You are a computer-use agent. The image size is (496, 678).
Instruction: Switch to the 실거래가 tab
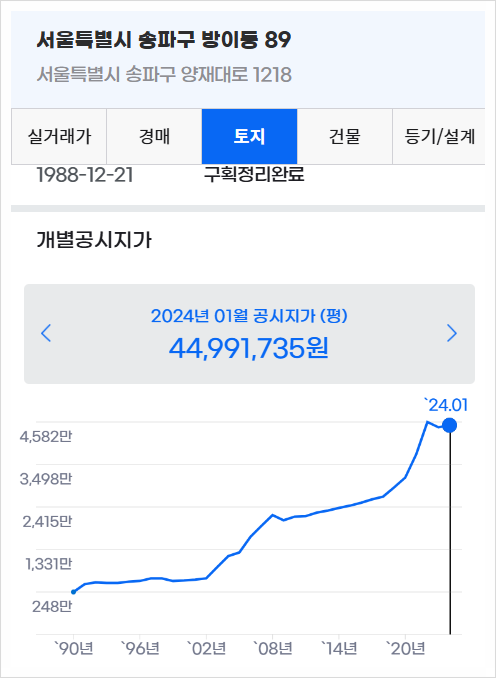click(59, 137)
